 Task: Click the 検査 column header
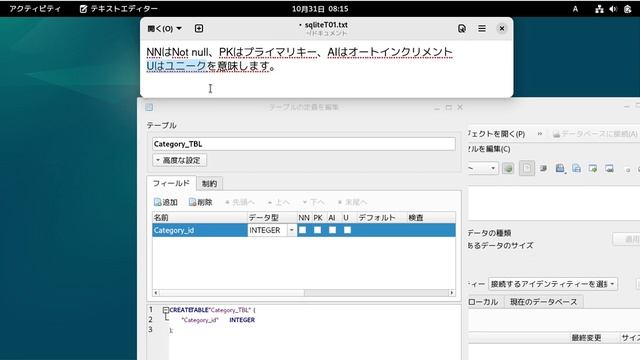pos(431,218)
